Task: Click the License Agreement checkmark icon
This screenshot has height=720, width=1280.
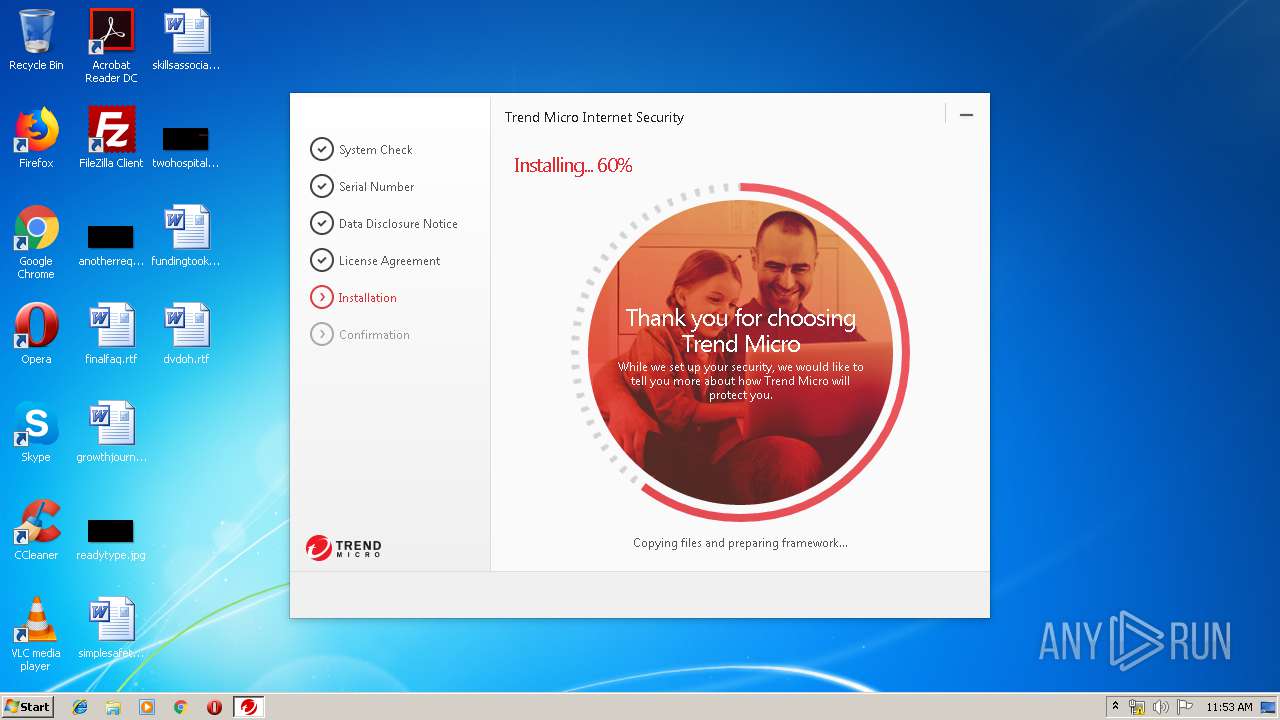Action: coord(321,260)
